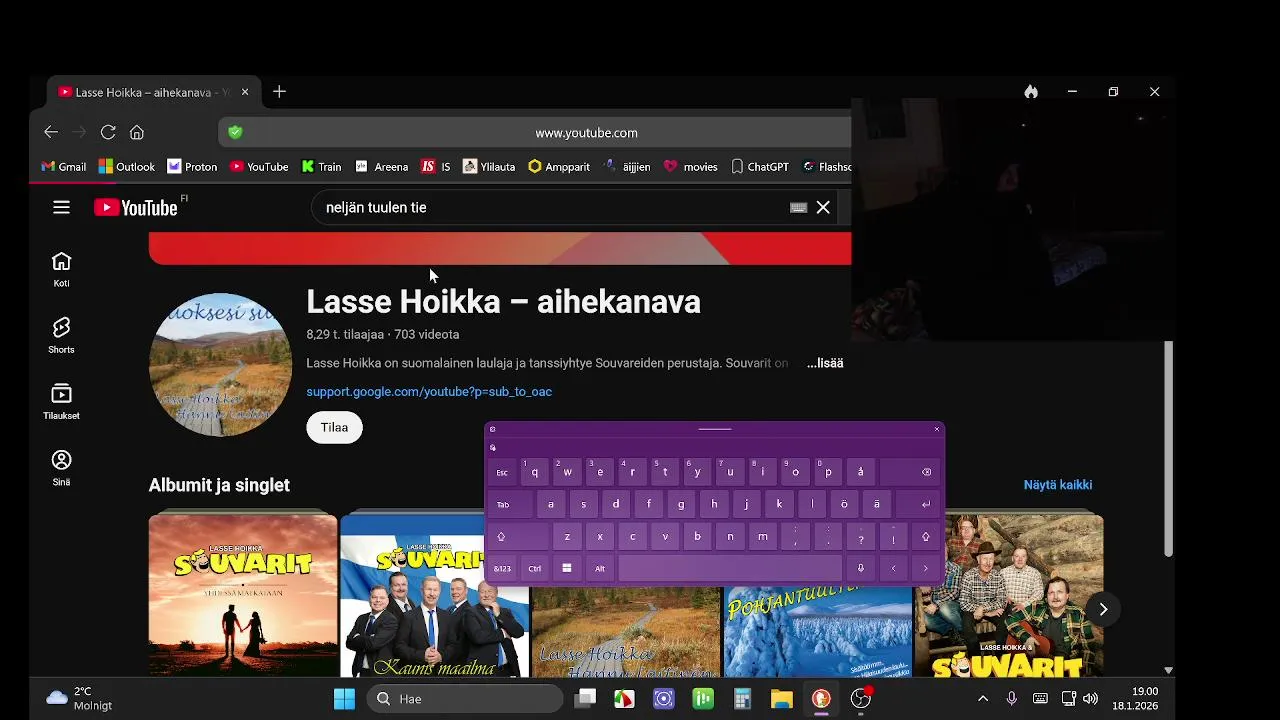1280x720 pixels.
Task: Open movies bookmark
Action: click(x=691, y=167)
